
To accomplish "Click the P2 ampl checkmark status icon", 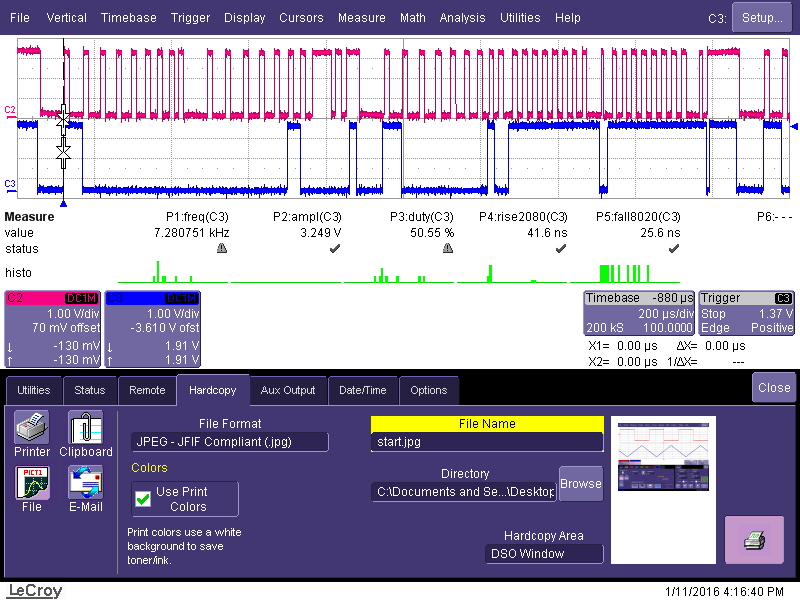I will pyautogui.click(x=335, y=248).
